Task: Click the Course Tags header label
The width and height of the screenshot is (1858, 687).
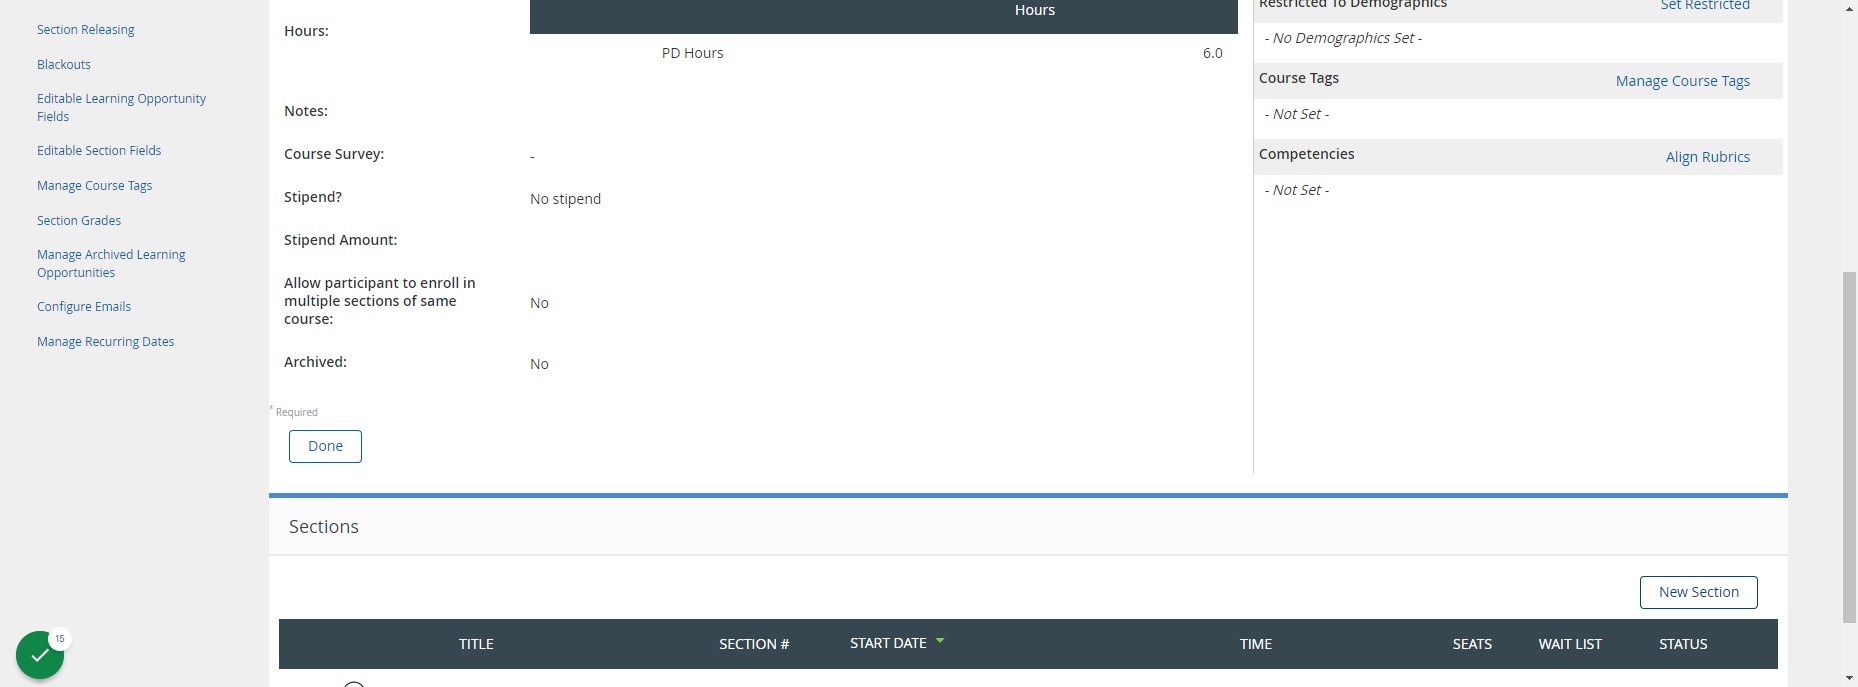Action: pos(1298,78)
